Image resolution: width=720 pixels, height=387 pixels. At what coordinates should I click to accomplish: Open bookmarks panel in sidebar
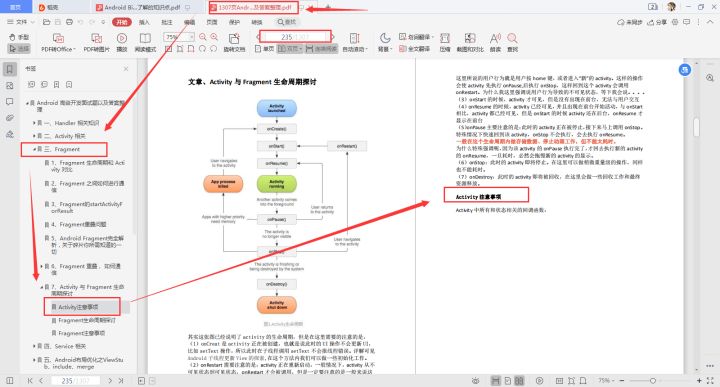tap(9, 69)
